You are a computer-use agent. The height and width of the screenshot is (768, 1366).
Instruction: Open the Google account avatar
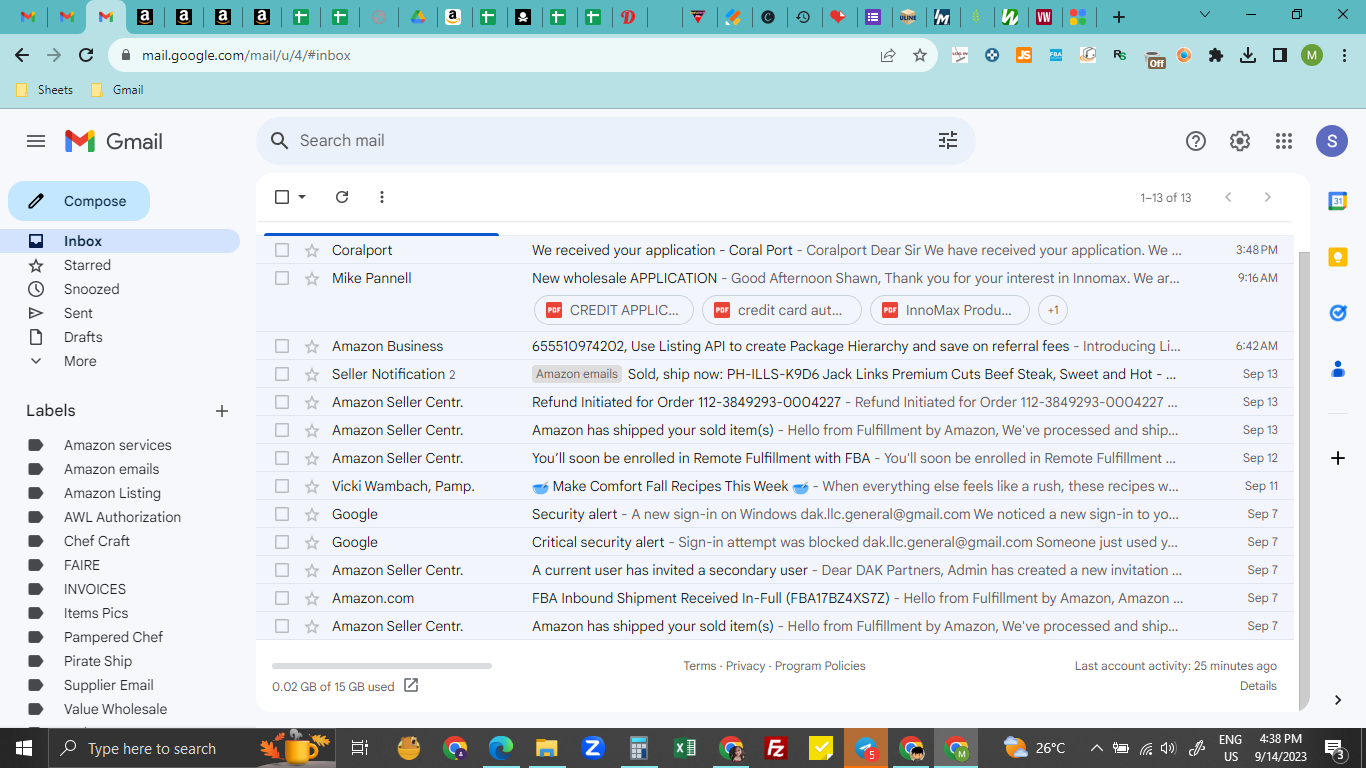(1331, 141)
